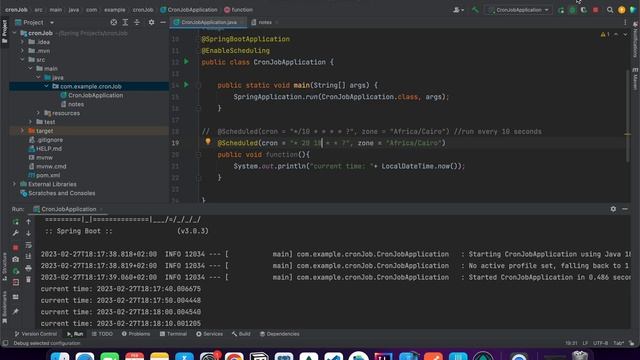Select .gitignore in project tree

pyautogui.click(x=49, y=140)
